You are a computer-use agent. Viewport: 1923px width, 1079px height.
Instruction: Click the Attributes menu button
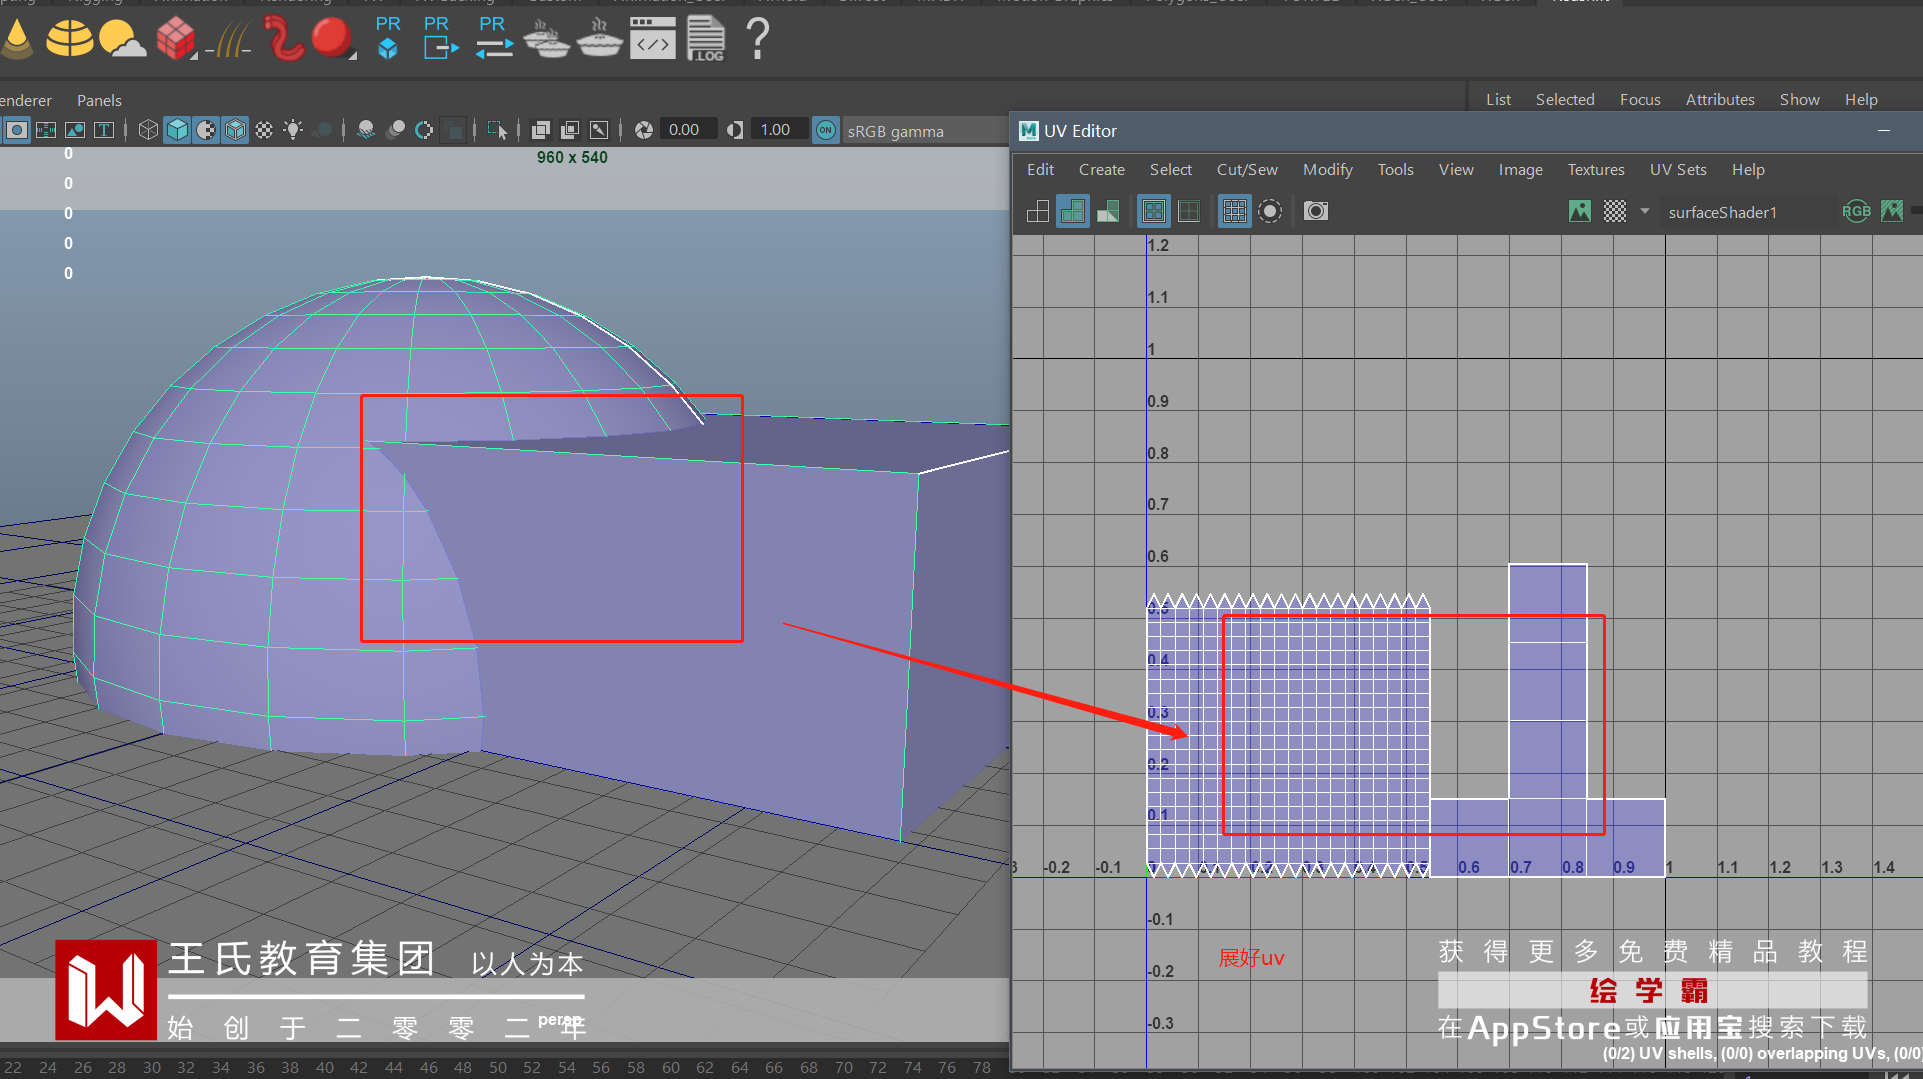point(1719,100)
